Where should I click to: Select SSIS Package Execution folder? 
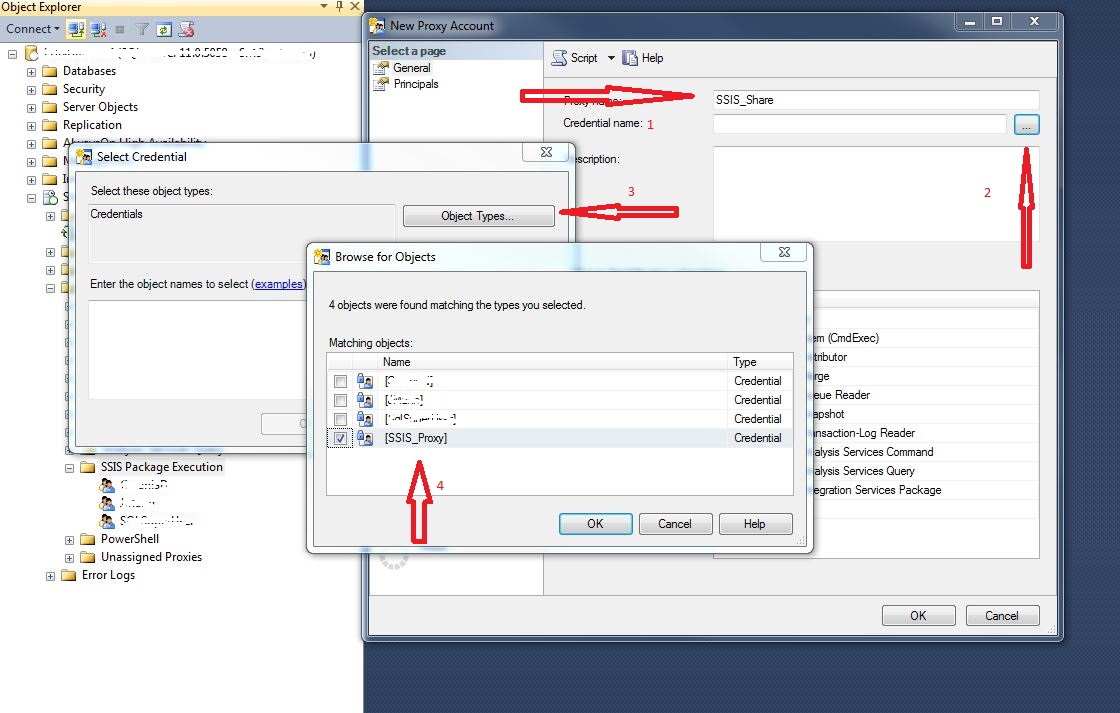click(x=161, y=467)
